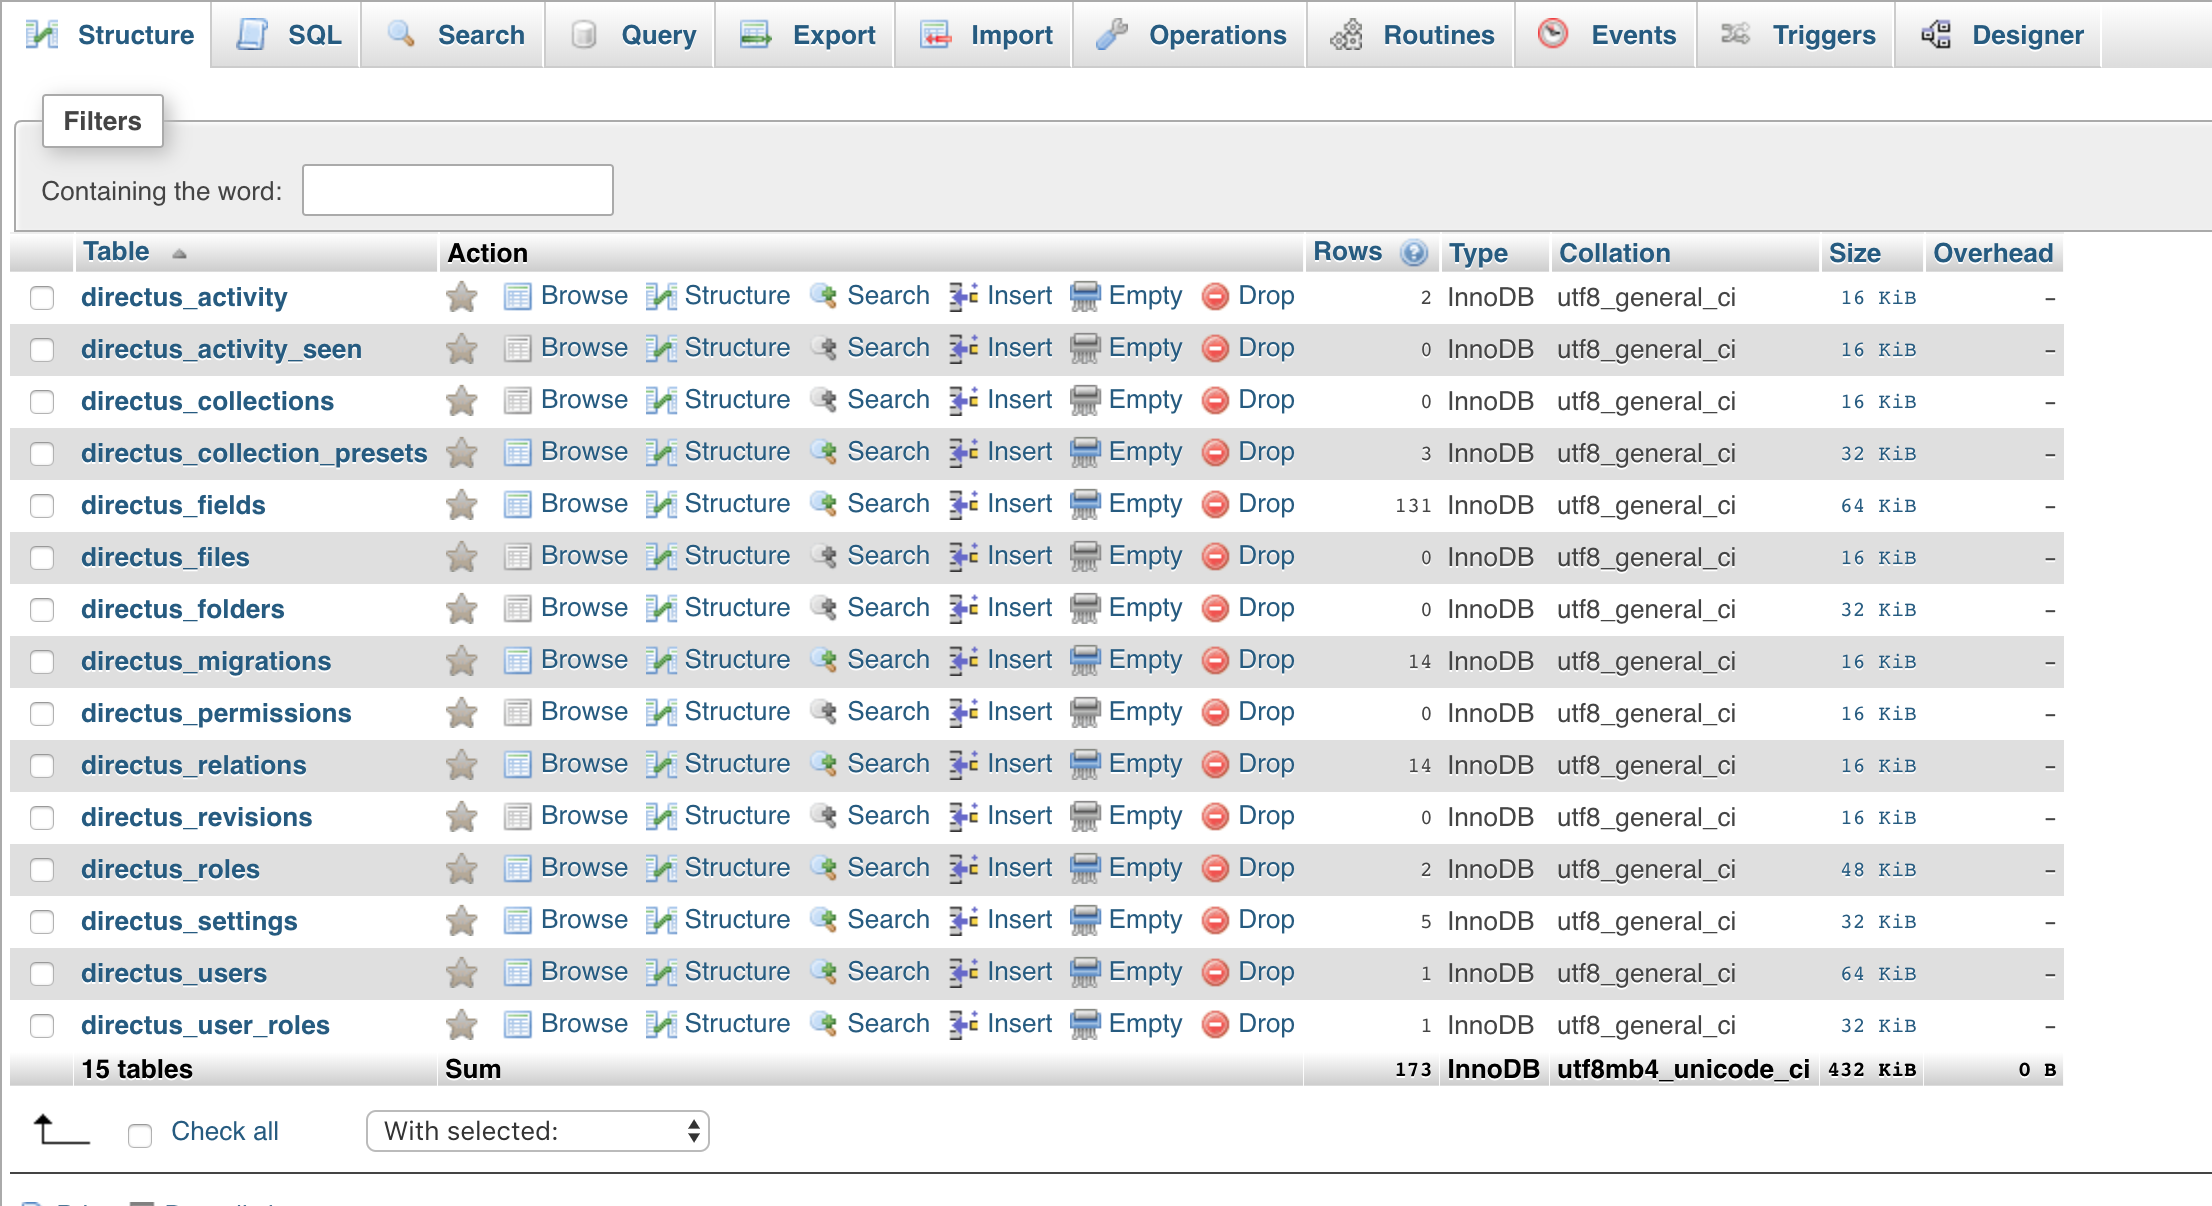Click the Empty icon for directus_users
This screenshot has height=1206, width=2212.
point(1085,972)
